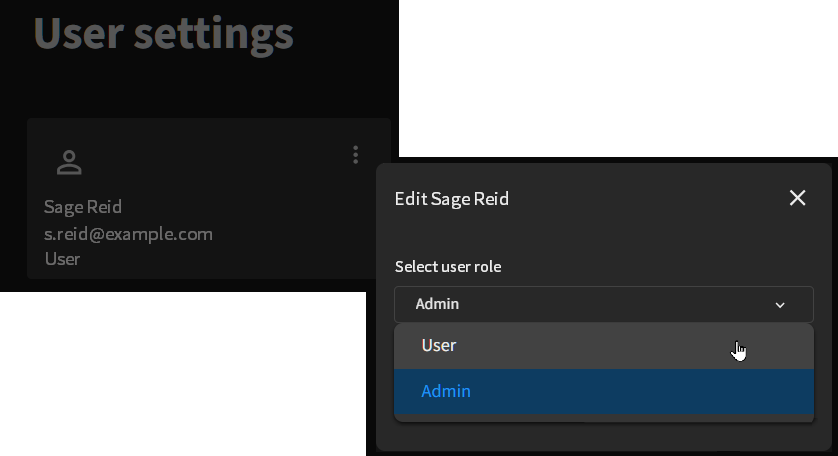Click the User role text on the card
Image resolution: width=838 pixels, height=456 pixels.
pyautogui.click(x=62, y=259)
